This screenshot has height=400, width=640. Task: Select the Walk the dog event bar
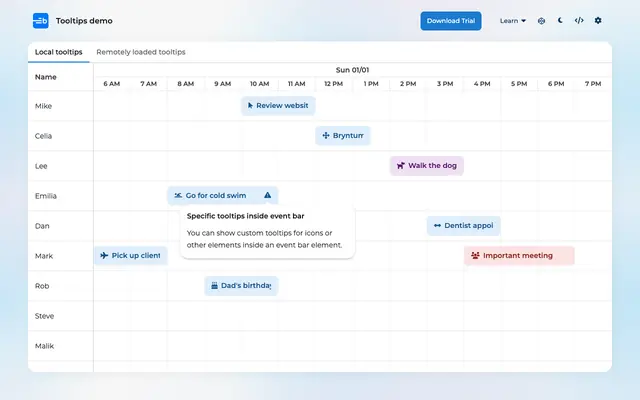[427, 166]
